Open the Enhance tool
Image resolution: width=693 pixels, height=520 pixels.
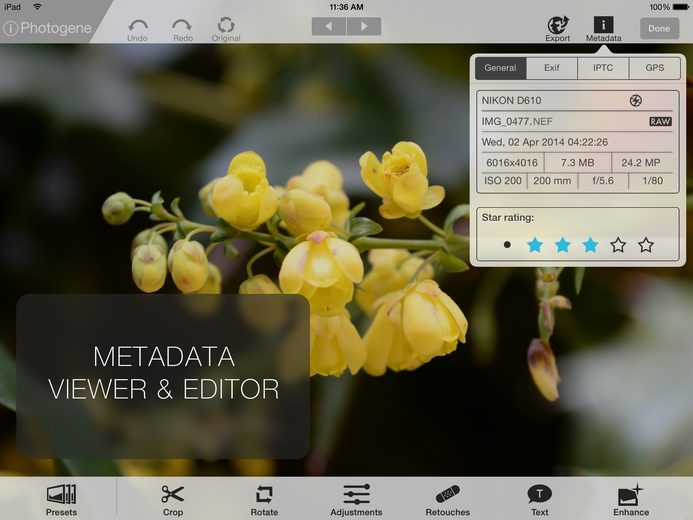pos(631,500)
